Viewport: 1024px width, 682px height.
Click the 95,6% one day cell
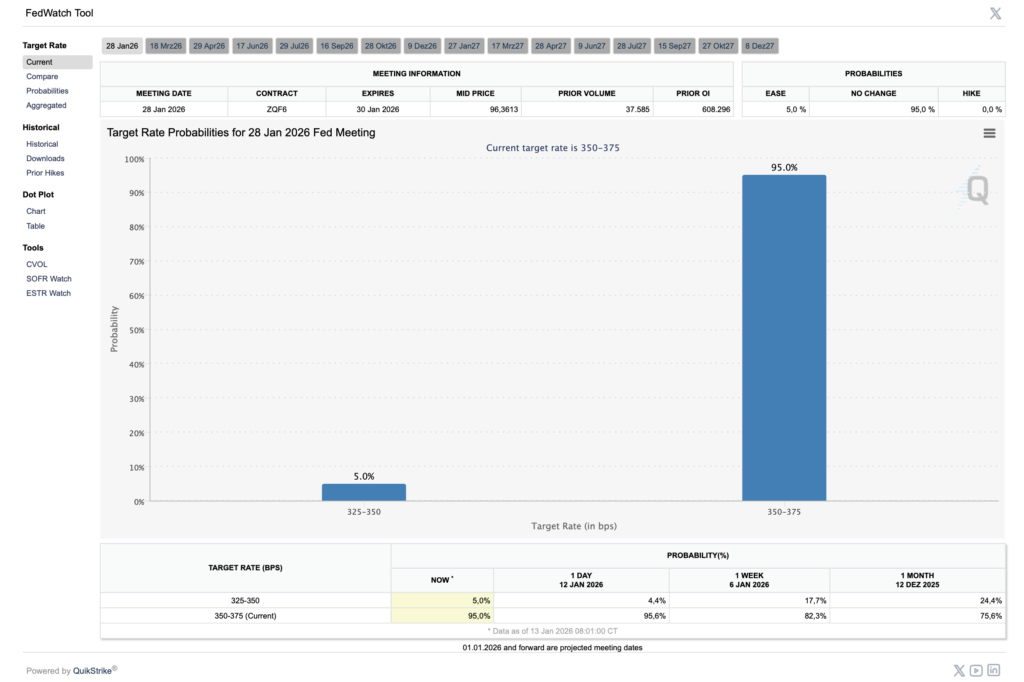click(x=581, y=615)
